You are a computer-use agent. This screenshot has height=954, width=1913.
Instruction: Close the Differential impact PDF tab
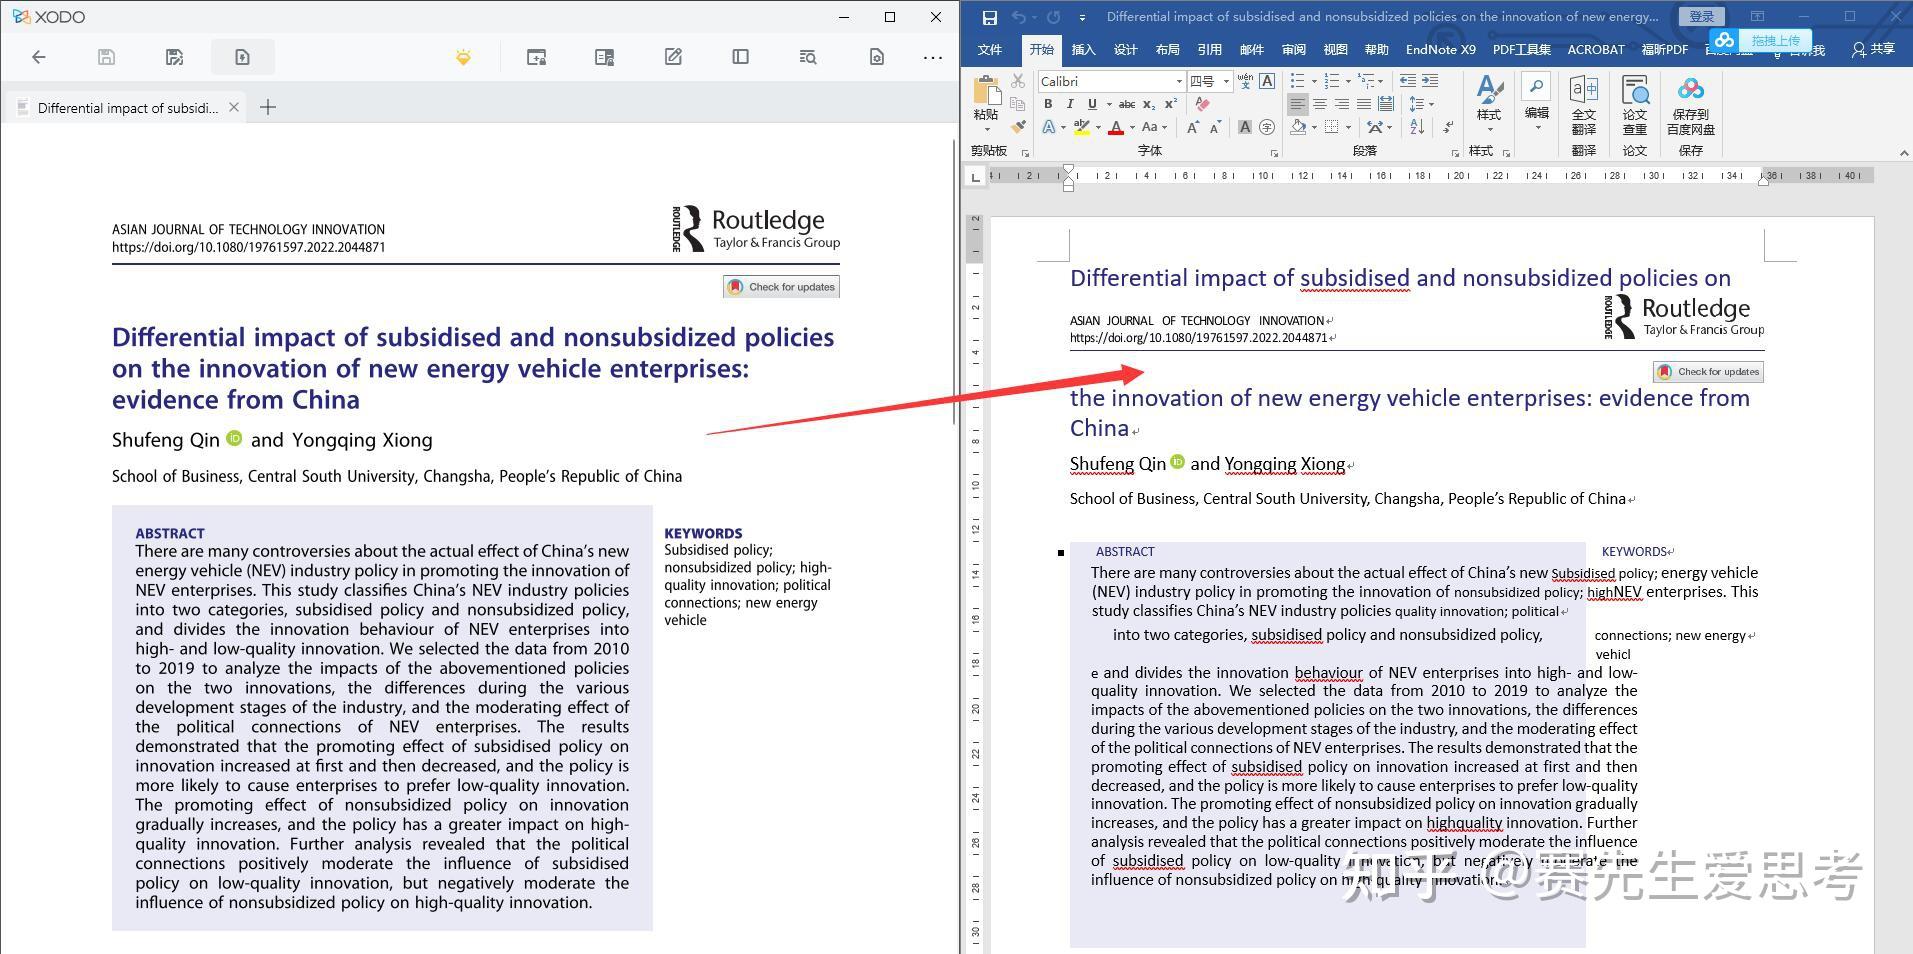point(233,107)
